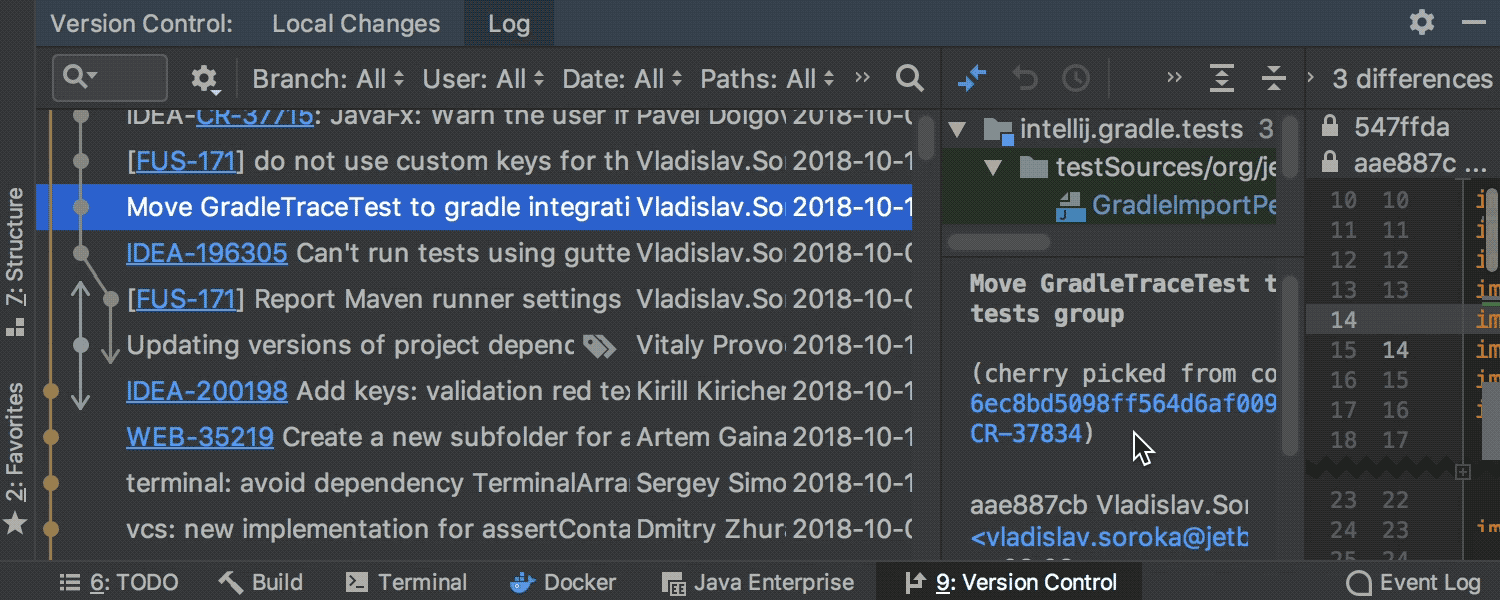The width and height of the screenshot is (1500, 600).
Task: Click the tag icon on Updating versions commit
Action: [600, 346]
